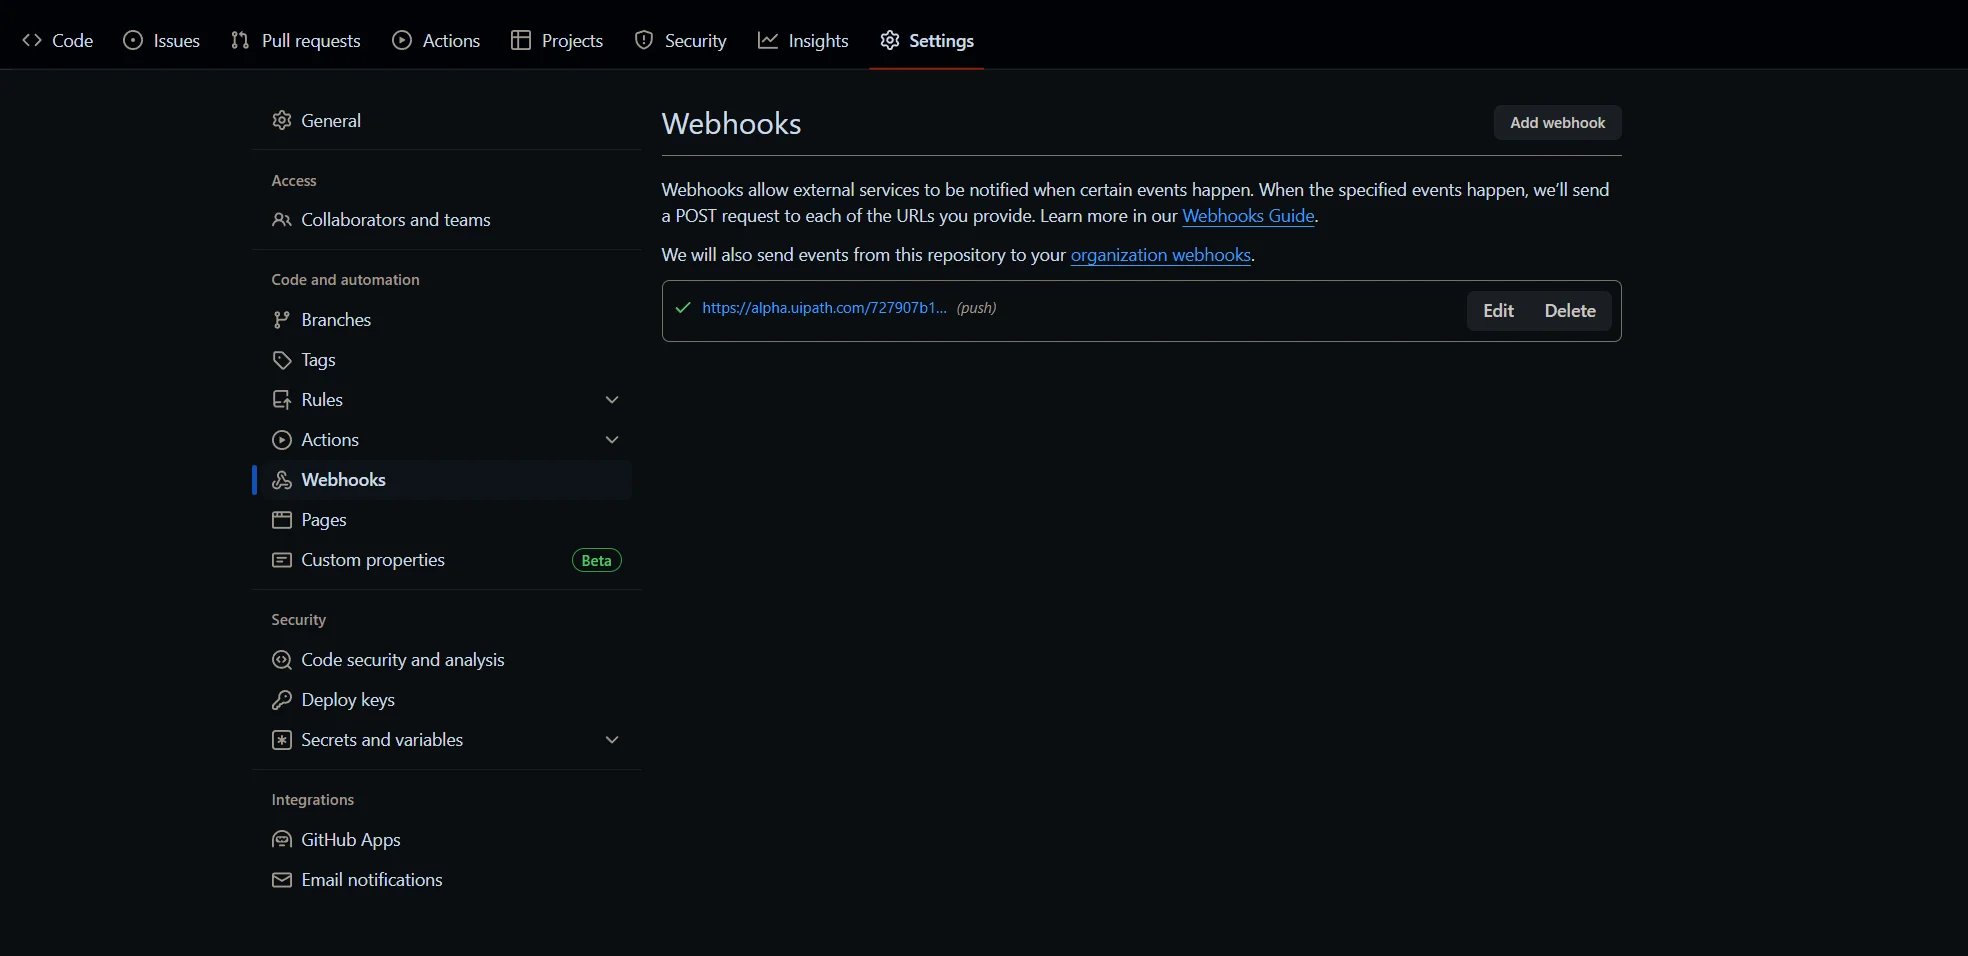Open the Webhooks sidebar item

pos(343,480)
